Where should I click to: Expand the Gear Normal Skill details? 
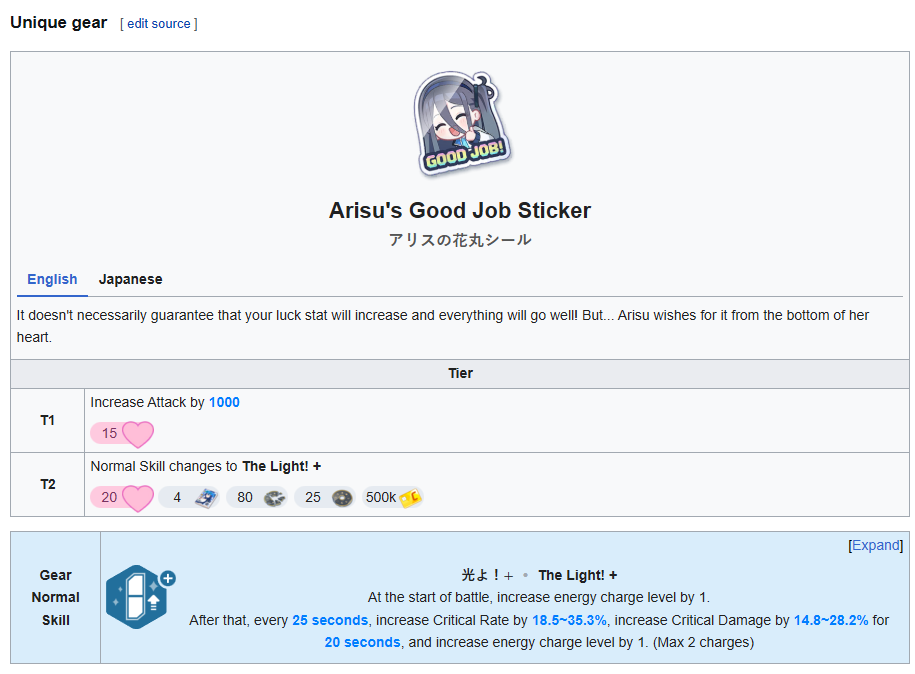coord(875,545)
